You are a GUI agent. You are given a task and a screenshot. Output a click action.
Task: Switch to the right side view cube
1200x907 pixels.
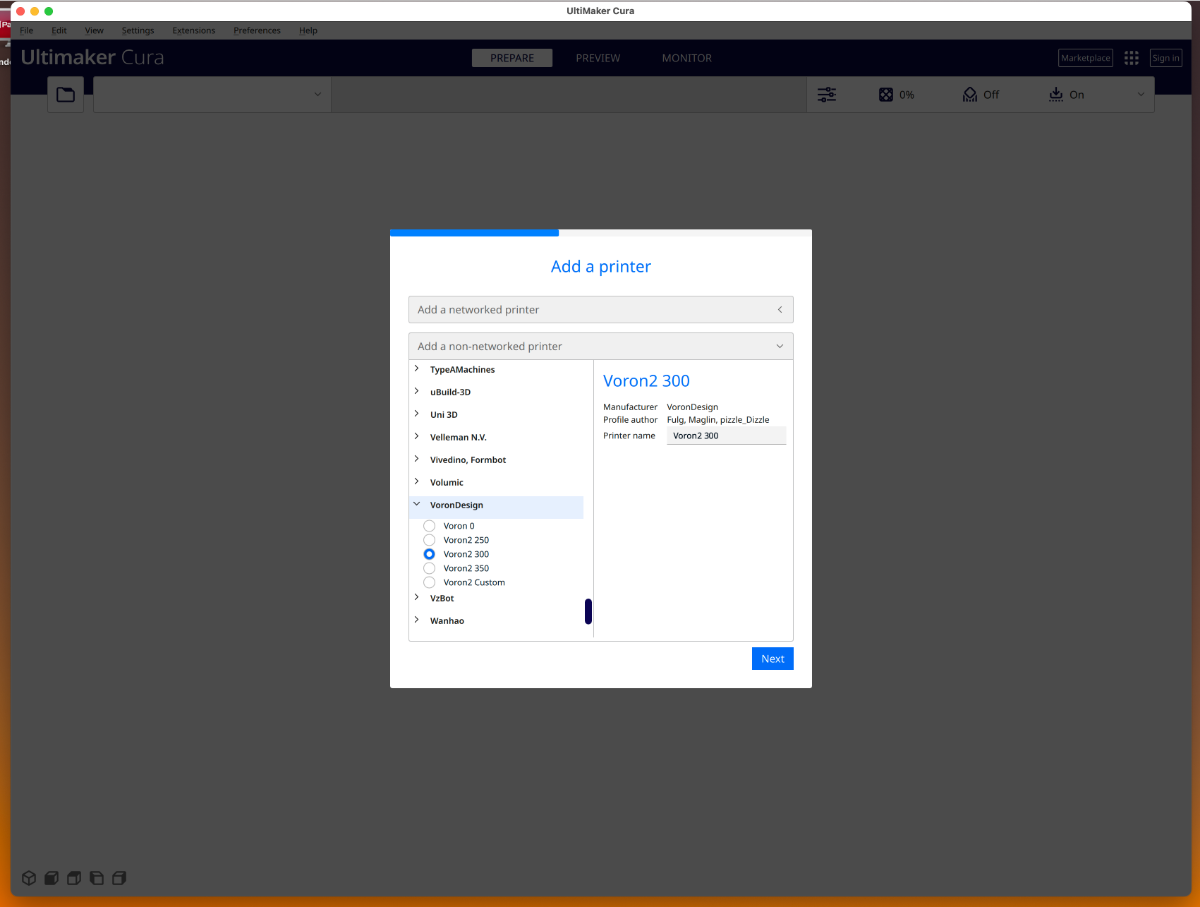tap(119, 878)
